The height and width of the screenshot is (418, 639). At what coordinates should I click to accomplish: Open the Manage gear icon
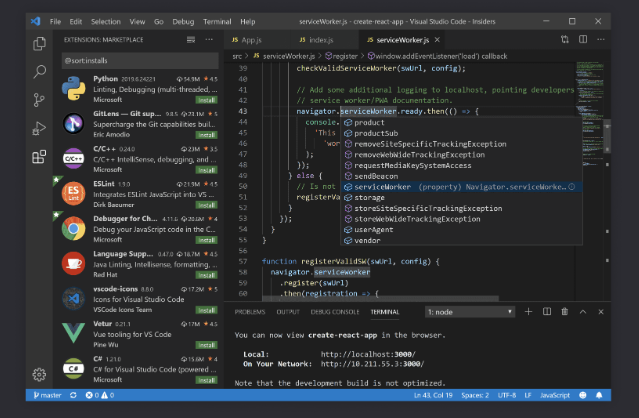point(39,374)
